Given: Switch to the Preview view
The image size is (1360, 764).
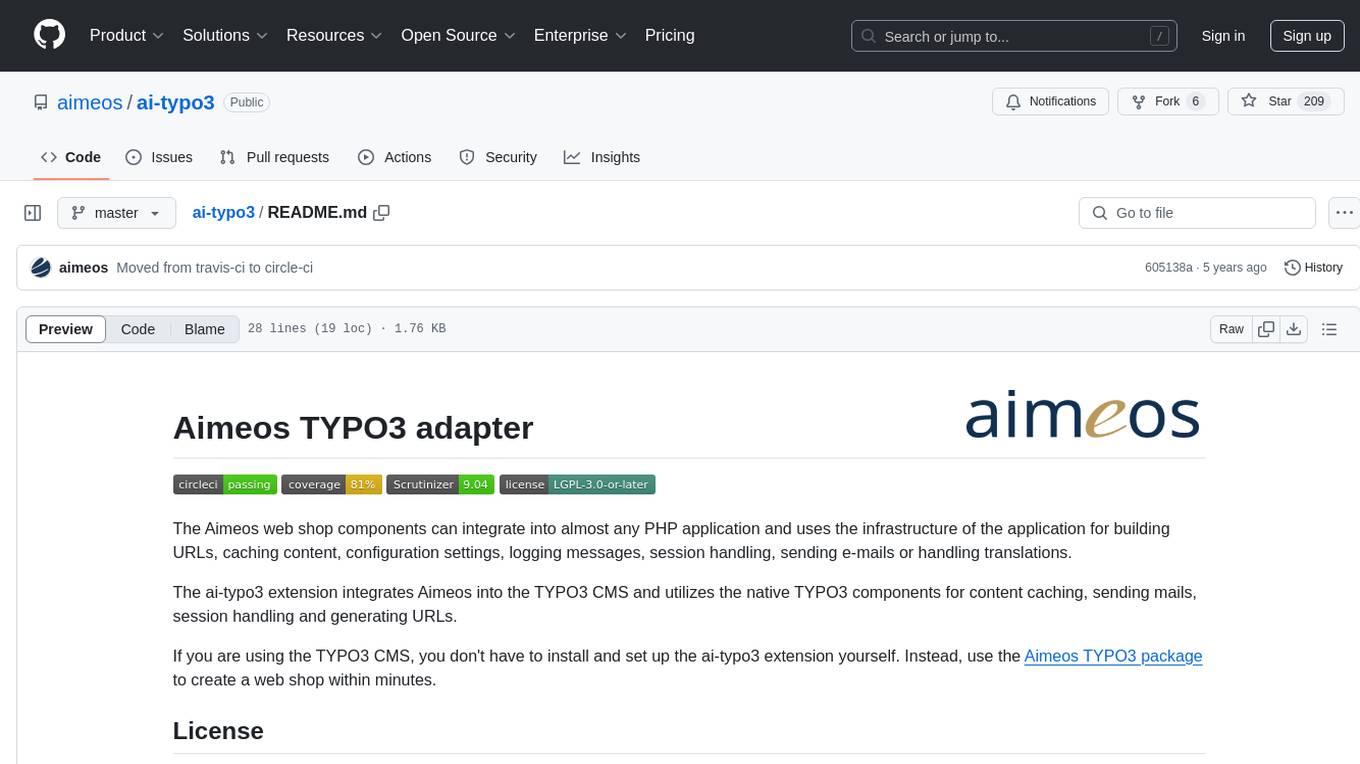Looking at the screenshot, I should click(65, 329).
